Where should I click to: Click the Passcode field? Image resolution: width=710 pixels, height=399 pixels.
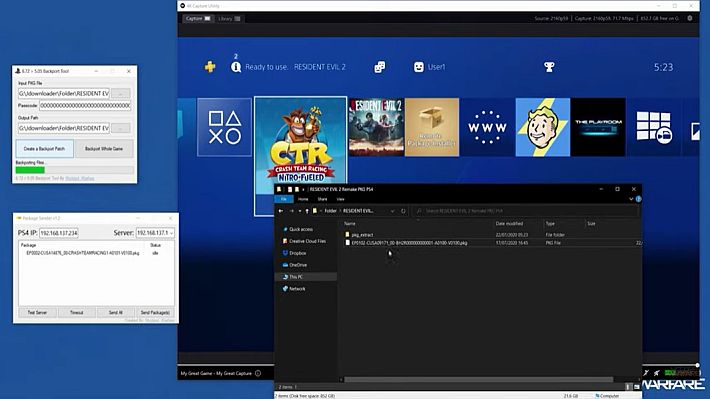85,106
